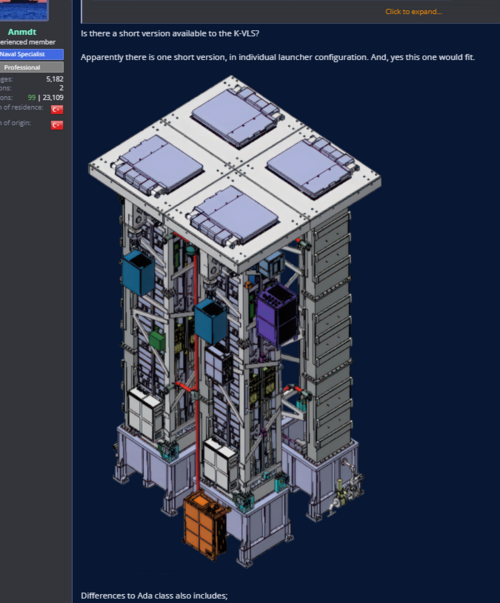
Task: Expand the quoted post via 'Click to expand...'
Action: [x=413, y=12]
